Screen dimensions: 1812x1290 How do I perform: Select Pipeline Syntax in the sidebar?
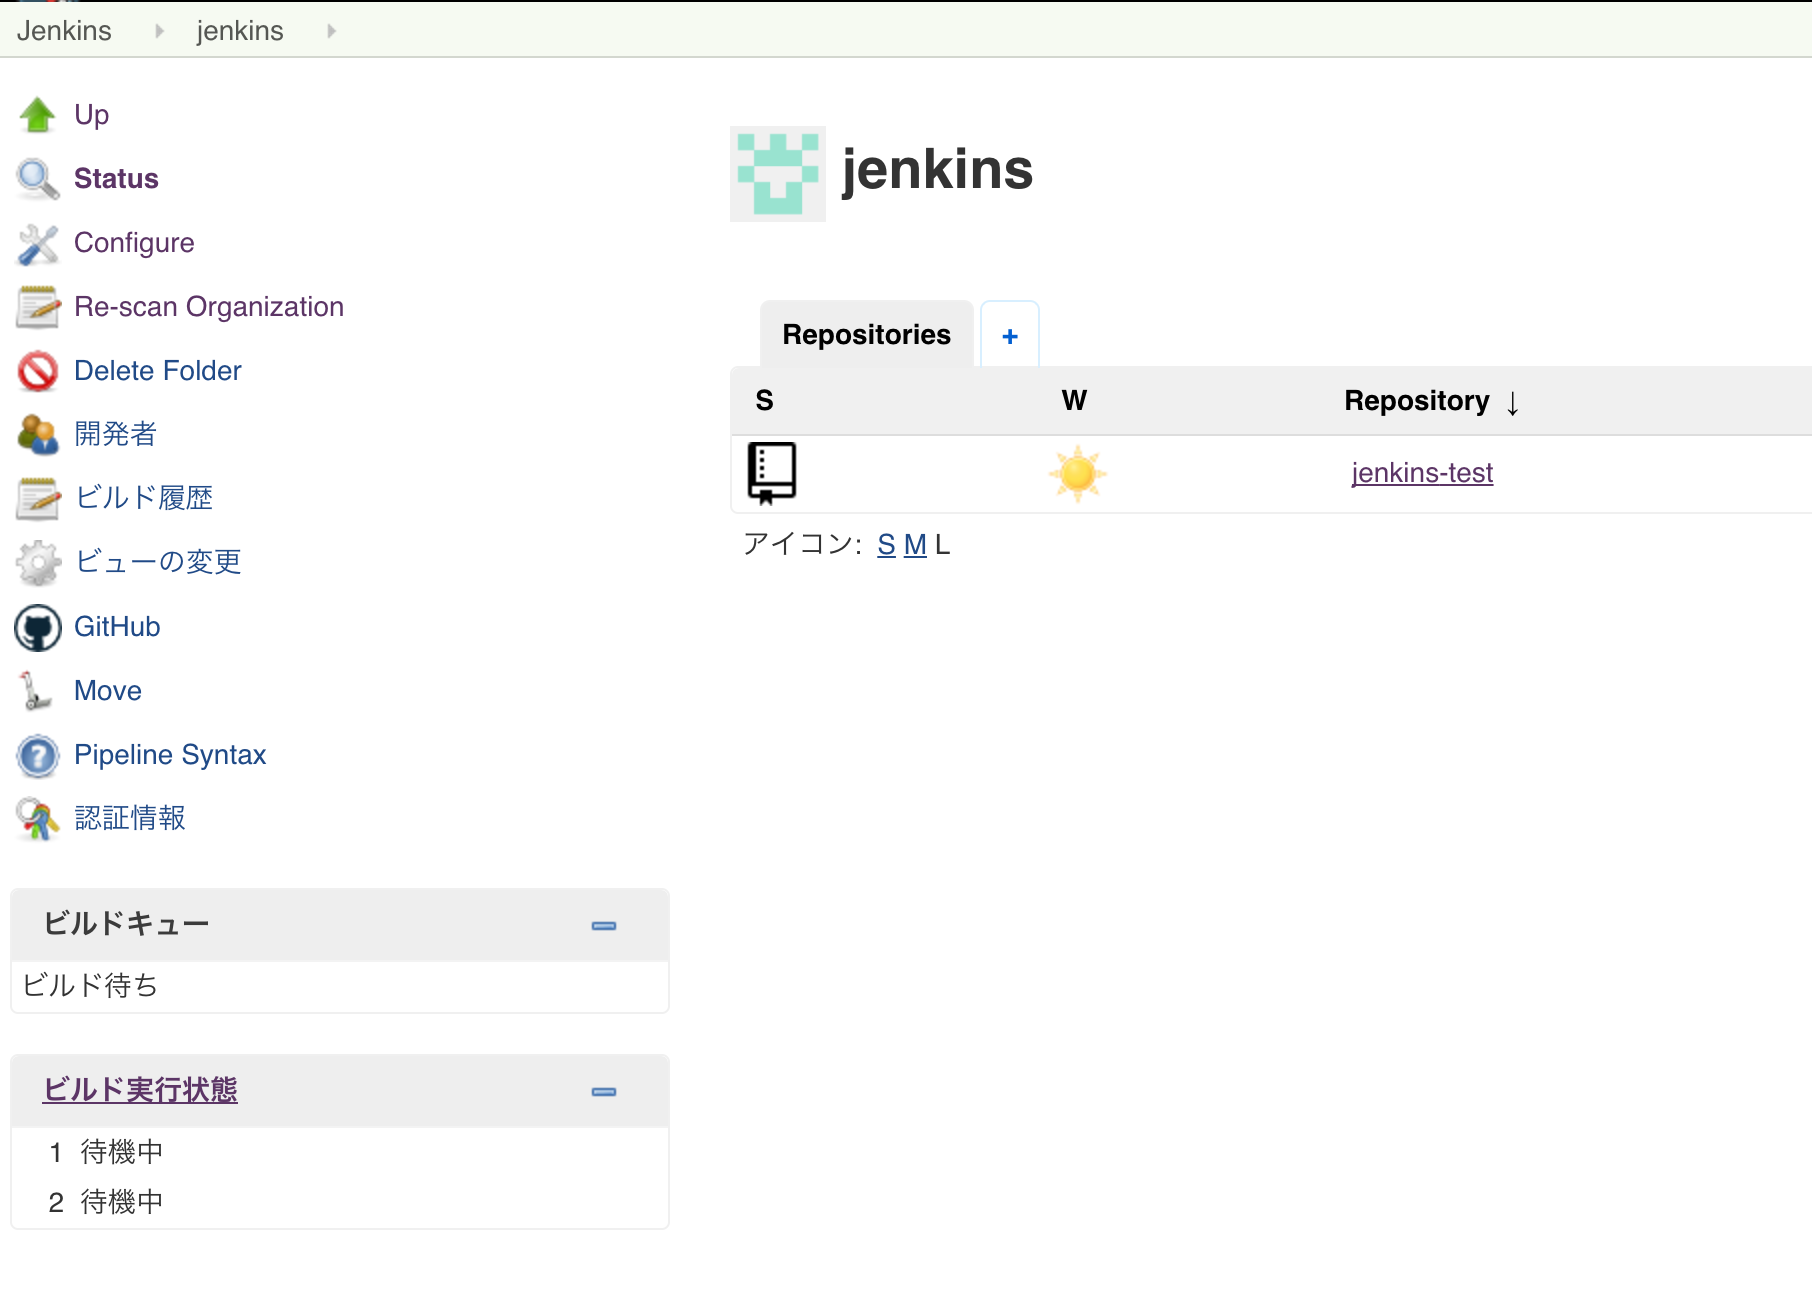pos(170,754)
